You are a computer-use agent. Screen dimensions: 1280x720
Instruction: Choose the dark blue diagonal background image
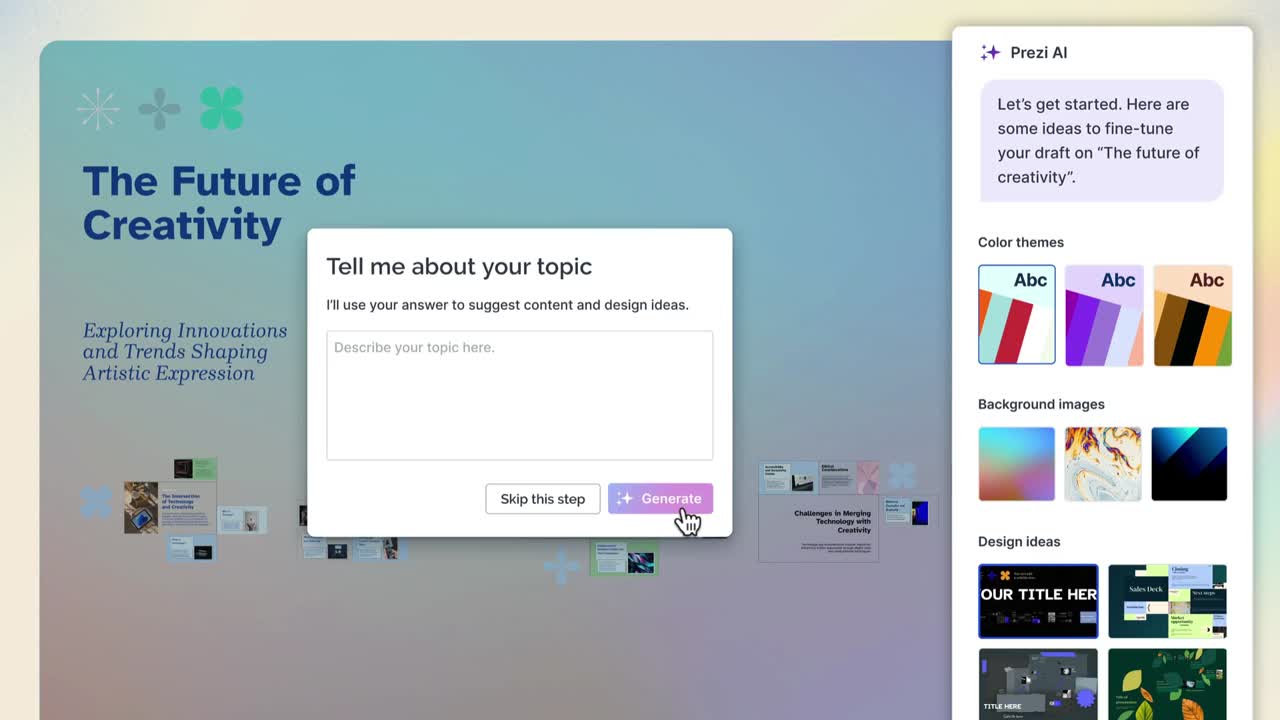pos(1189,464)
